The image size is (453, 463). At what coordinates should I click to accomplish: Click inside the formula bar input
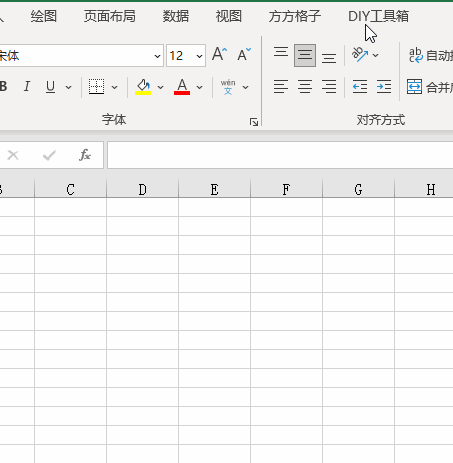click(280, 155)
